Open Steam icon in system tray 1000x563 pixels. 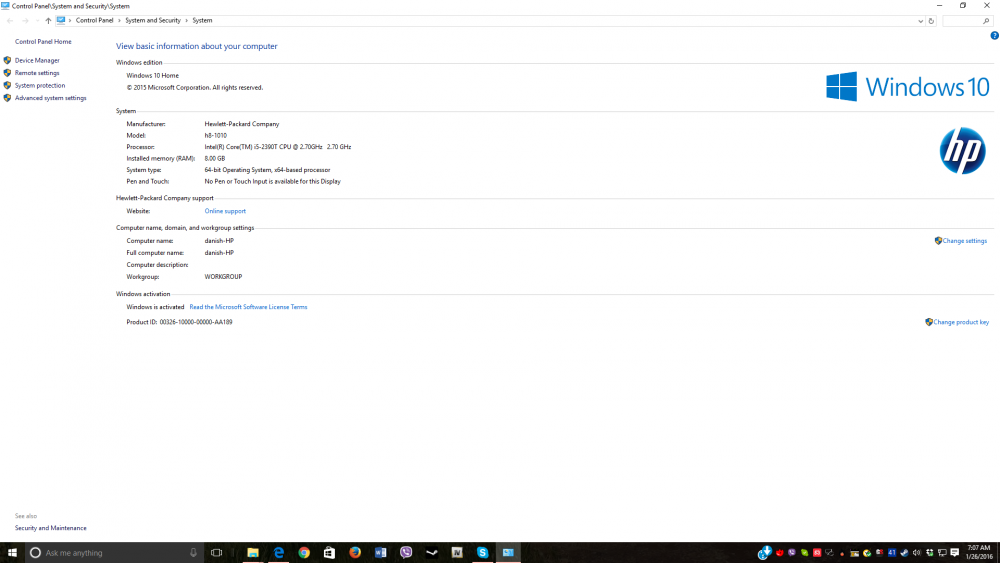[x=904, y=553]
